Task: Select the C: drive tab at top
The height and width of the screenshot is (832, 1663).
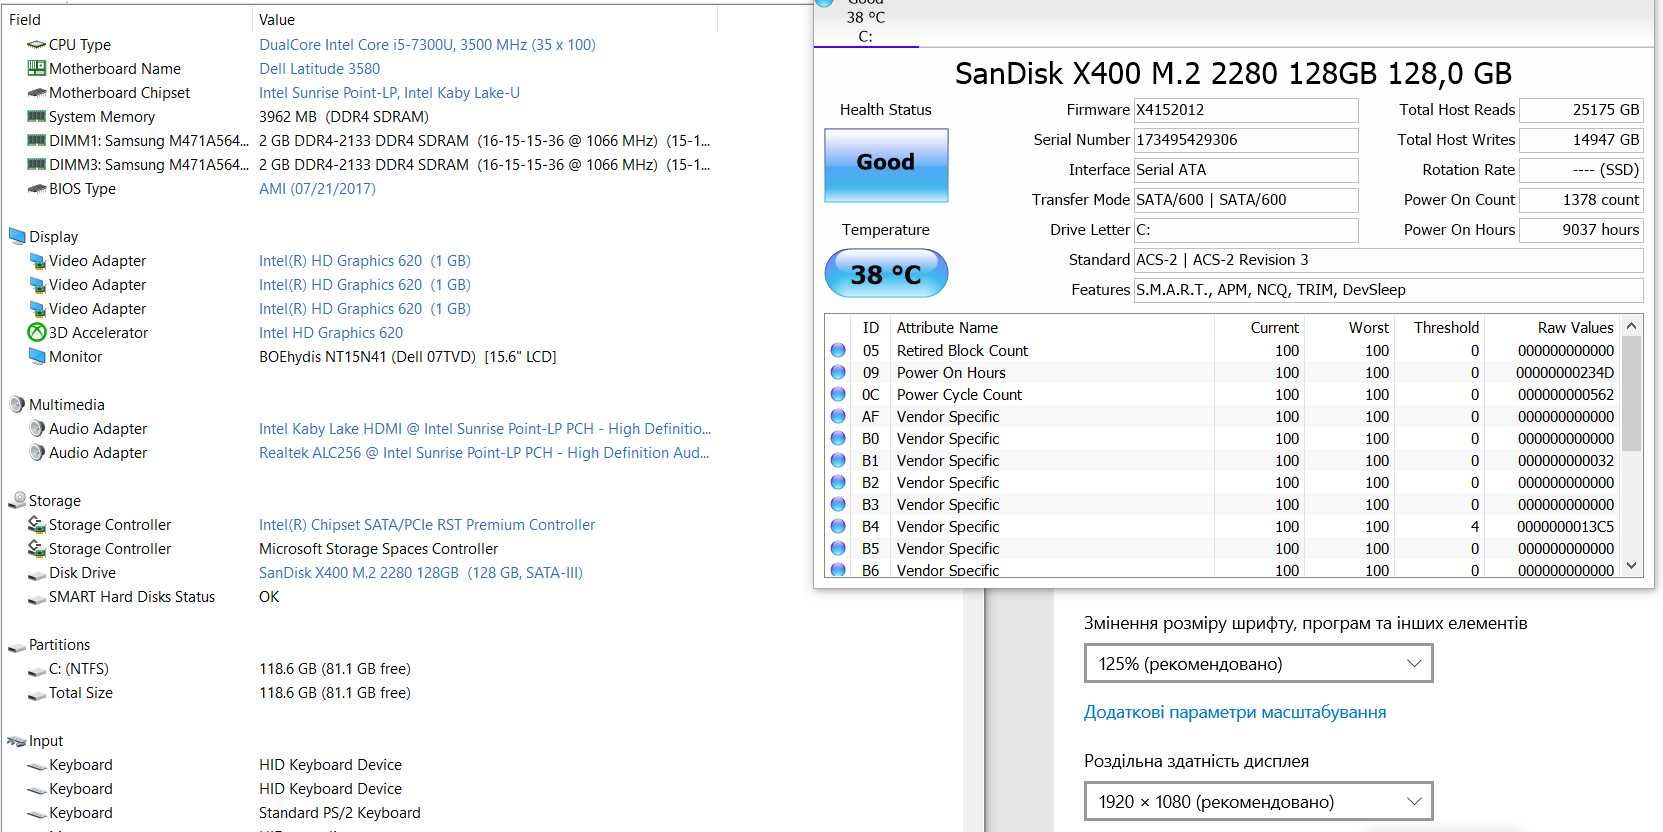Action: point(866,22)
